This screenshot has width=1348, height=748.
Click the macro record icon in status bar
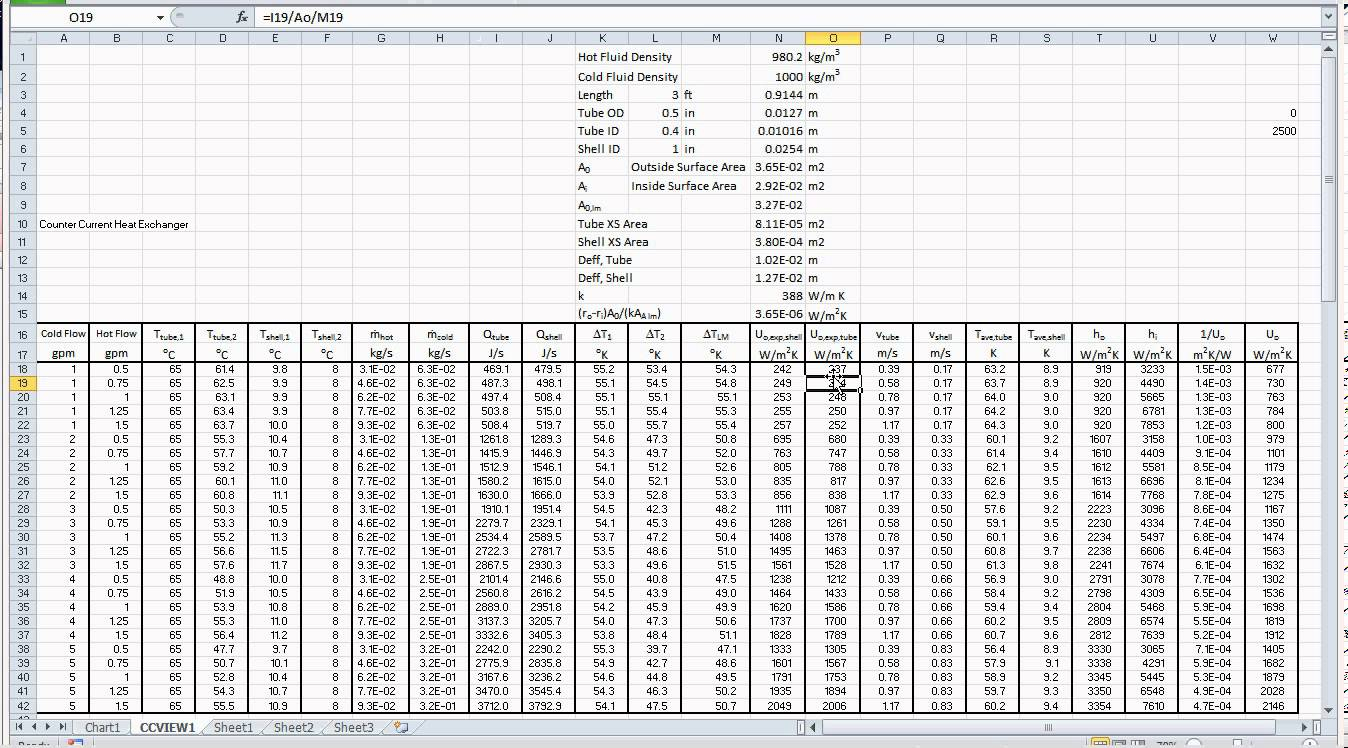75,744
